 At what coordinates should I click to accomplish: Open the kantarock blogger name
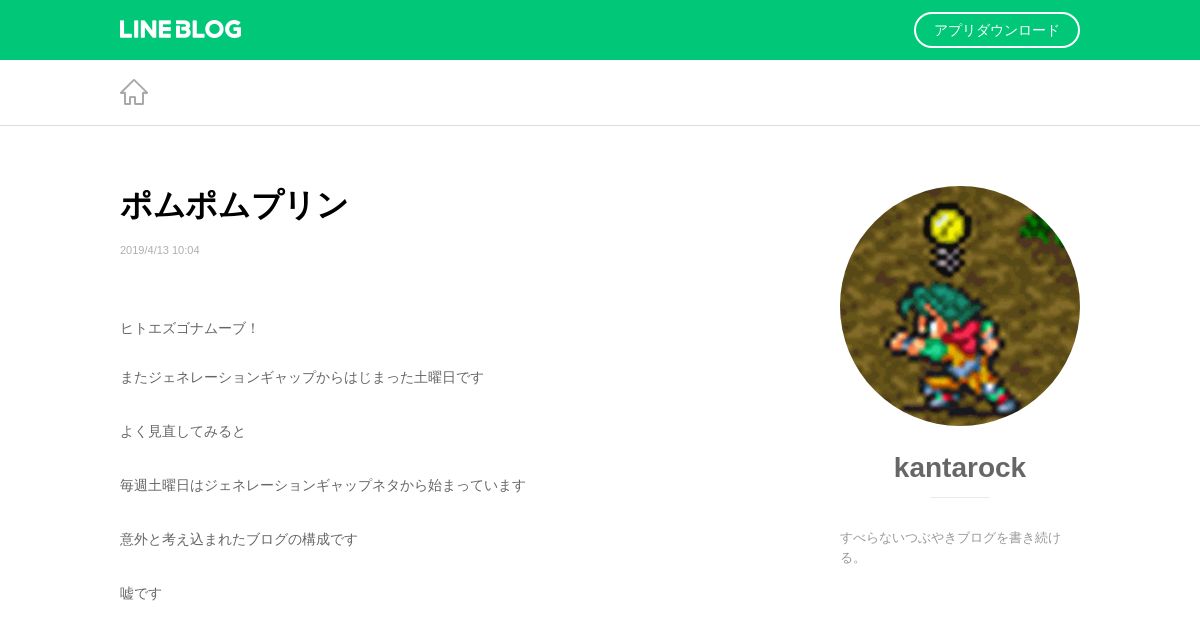[960, 467]
